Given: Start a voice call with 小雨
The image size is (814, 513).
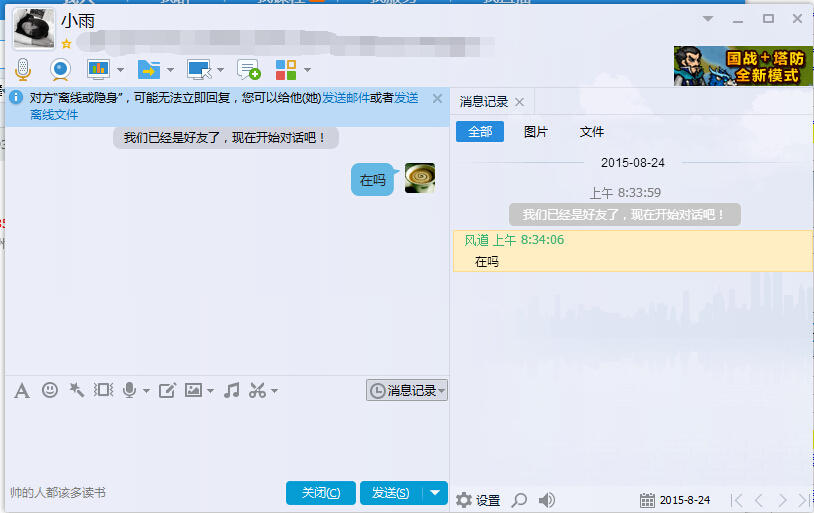Looking at the screenshot, I should click(22, 69).
